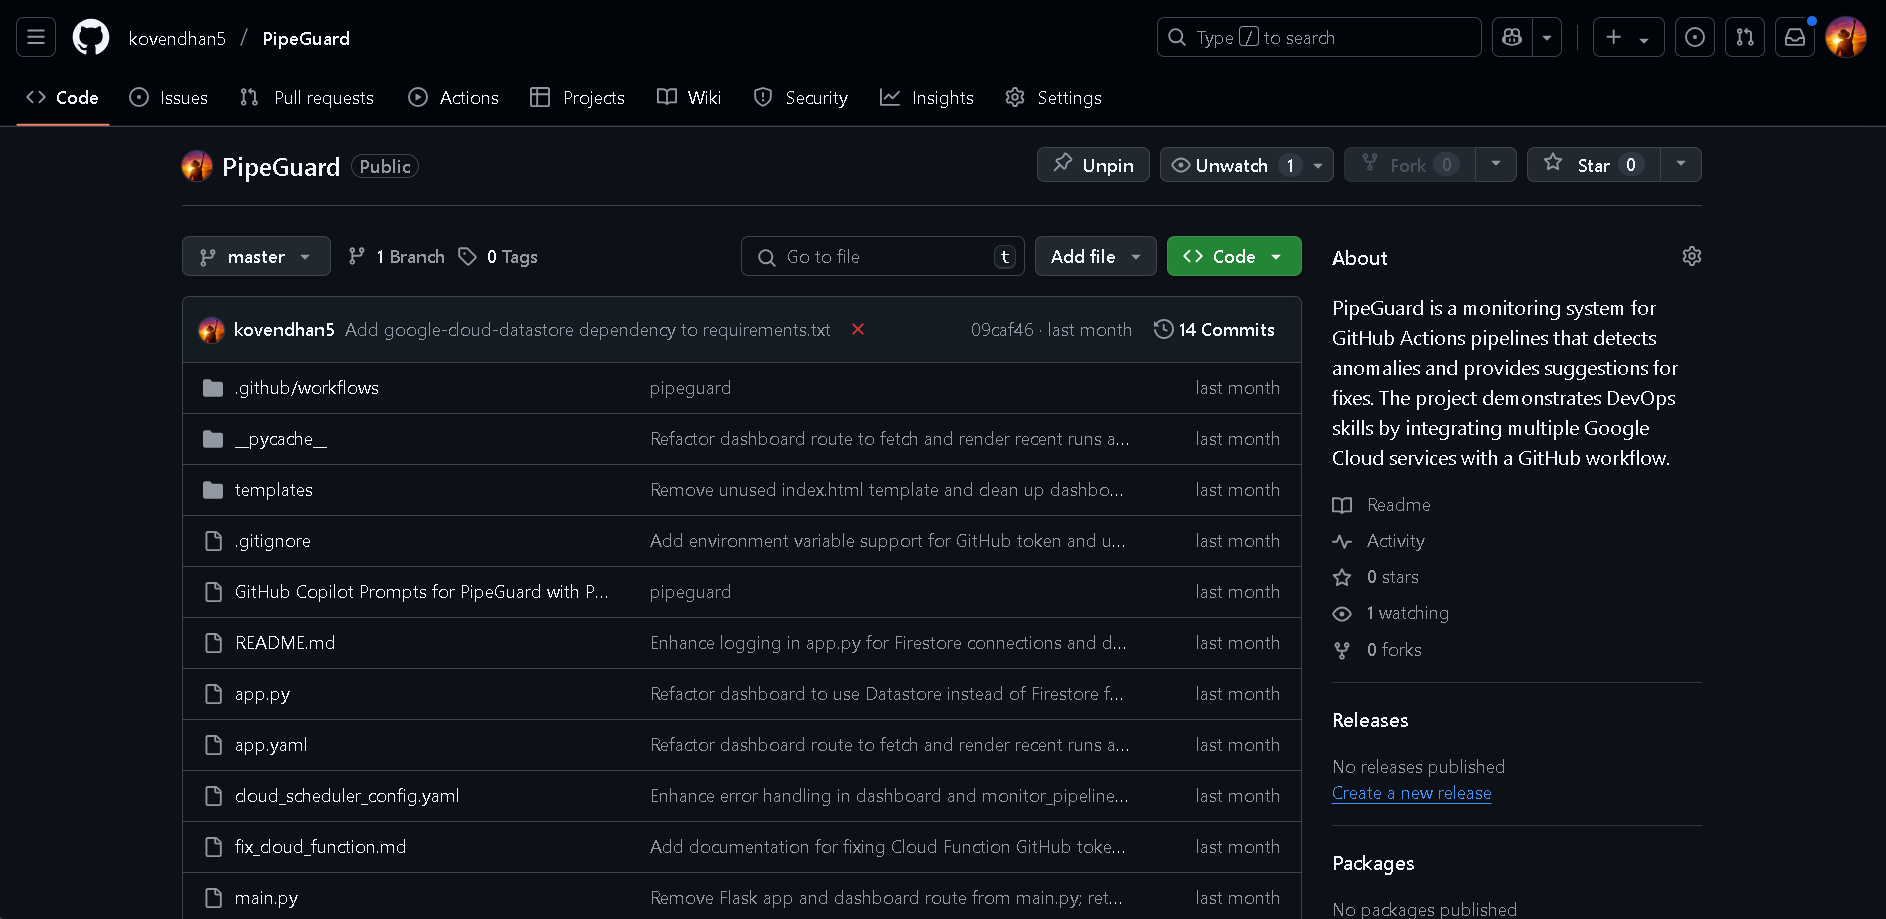Screen dimensions: 1886x919
Task: Click the failed status X icon on latest commit
Action: pyautogui.click(x=858, y=330)
